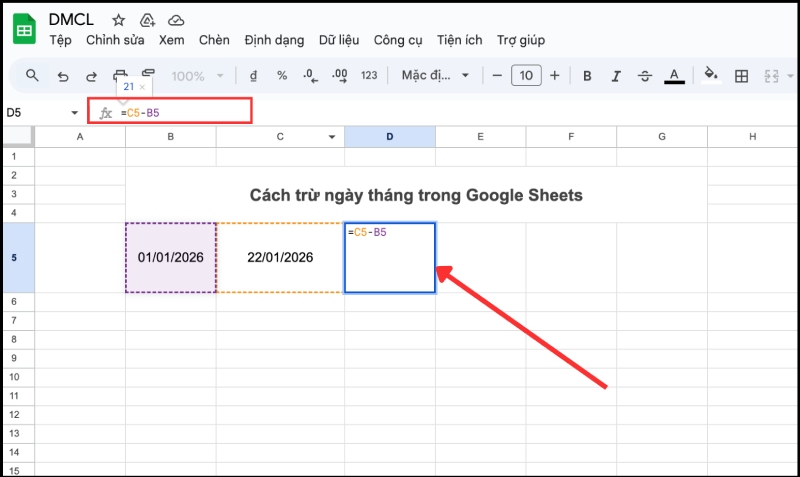Select column F header
This screenshot has width=800, height=477.
(x=571, y=137)
